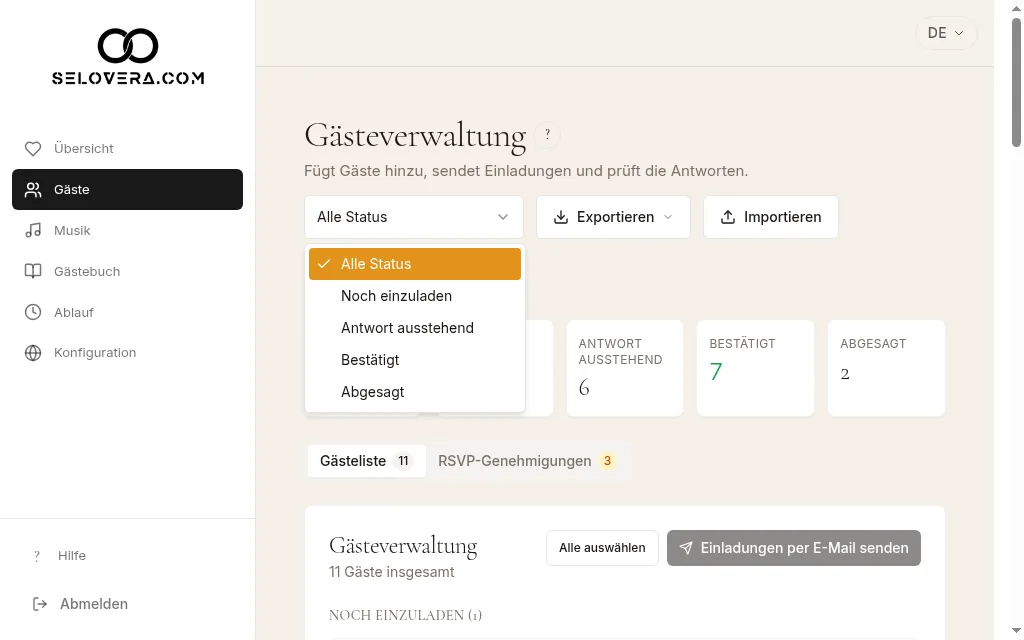Click the scrollbar down arrow
The image size is (1024, 640).
coord(1016,631)
